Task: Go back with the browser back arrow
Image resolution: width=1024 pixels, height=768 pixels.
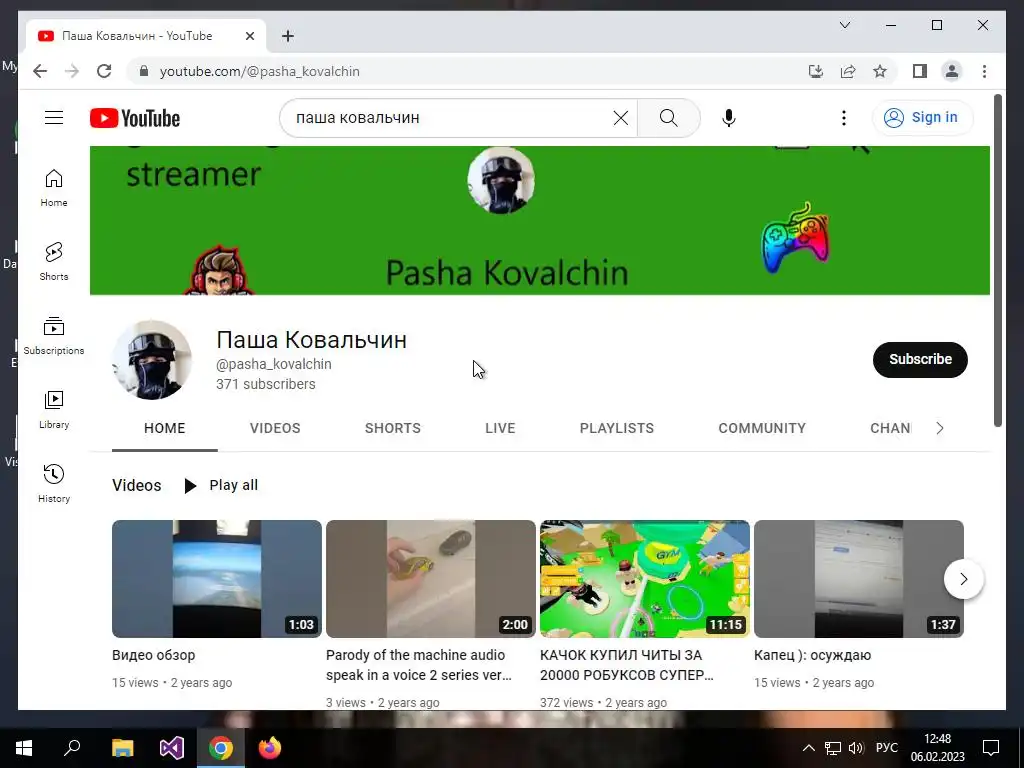Action: [40, 71]
